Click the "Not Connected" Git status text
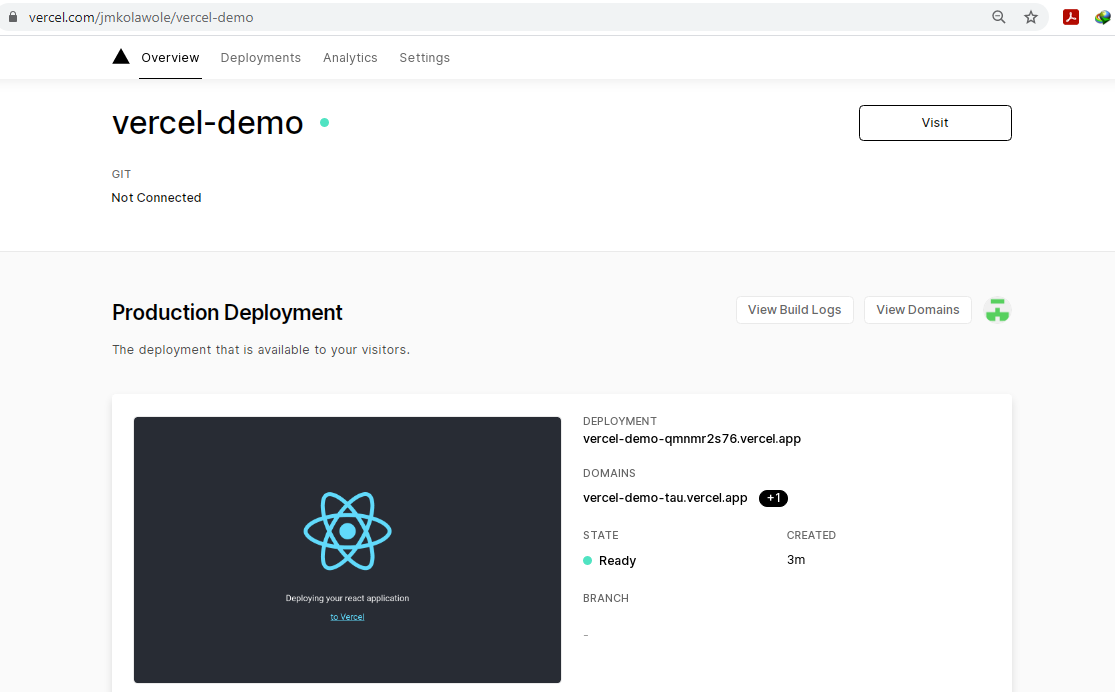The width and height of the screenshot is (1115, 692). coord(156,198)
